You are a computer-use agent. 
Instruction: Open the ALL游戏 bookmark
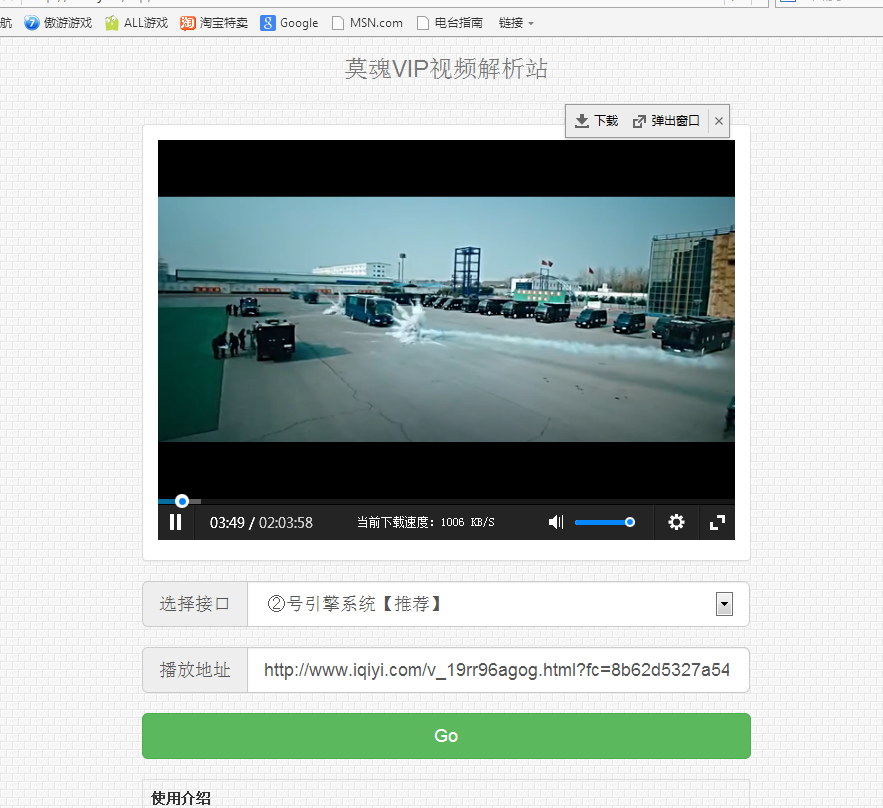coord(137,23)
